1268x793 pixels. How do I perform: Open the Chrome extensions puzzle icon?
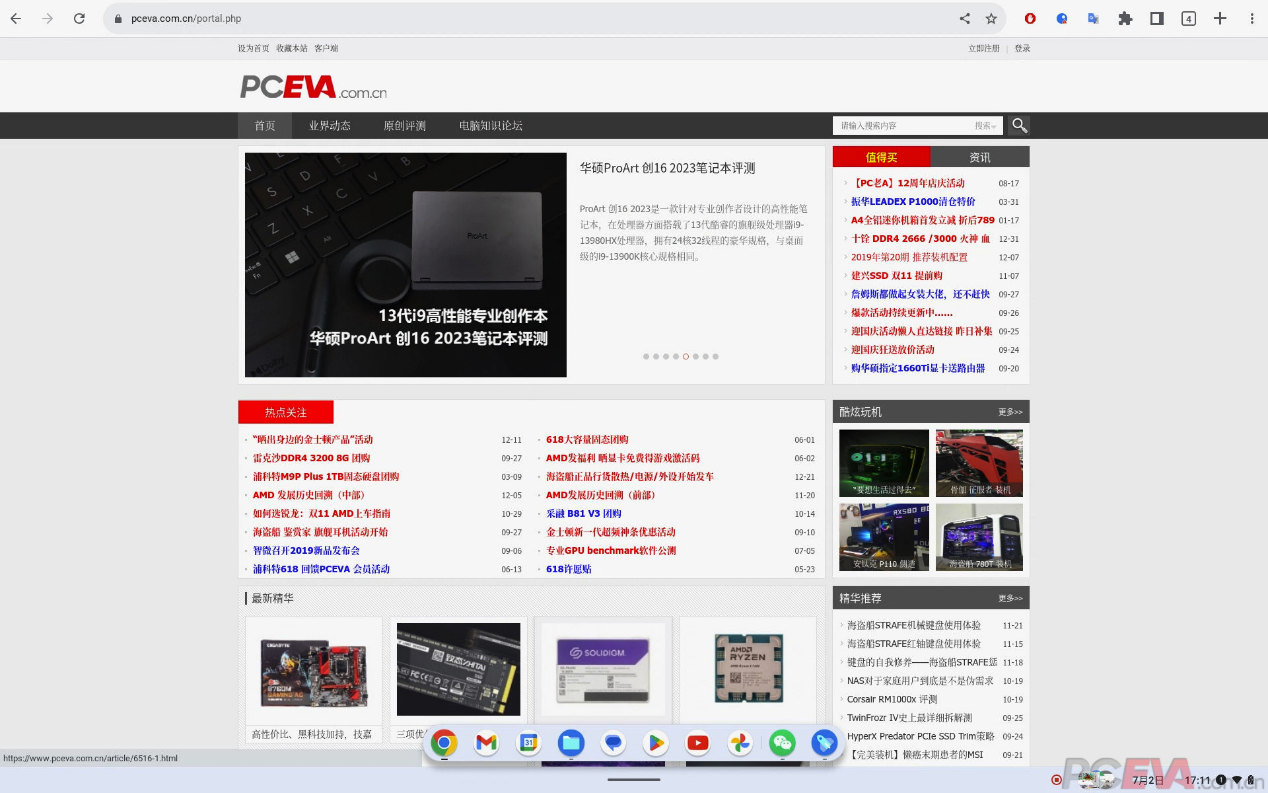coord(1125,18)
